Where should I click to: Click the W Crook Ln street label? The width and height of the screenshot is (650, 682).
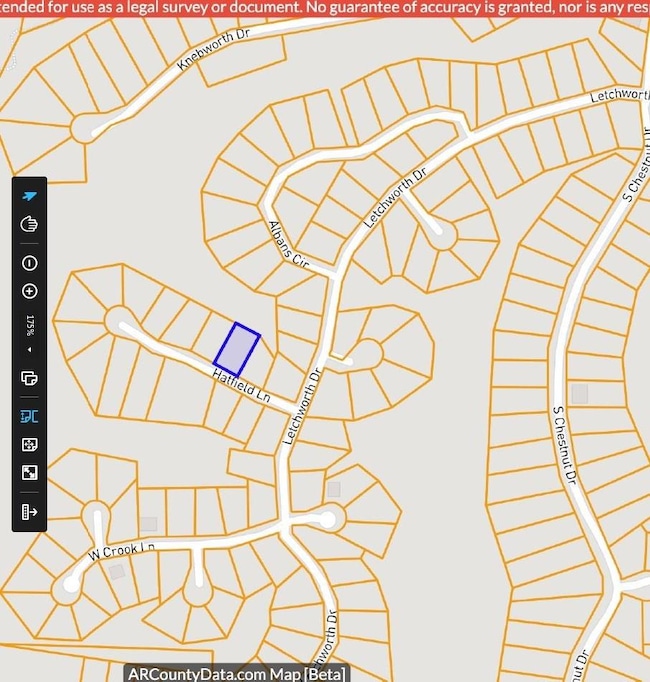[122, 550]
